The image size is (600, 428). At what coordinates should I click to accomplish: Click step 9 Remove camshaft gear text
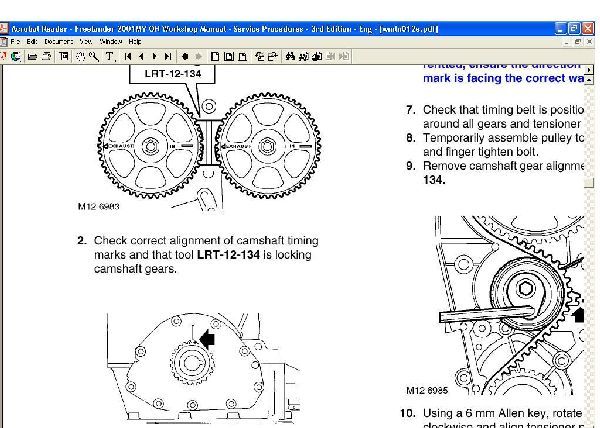503,173
